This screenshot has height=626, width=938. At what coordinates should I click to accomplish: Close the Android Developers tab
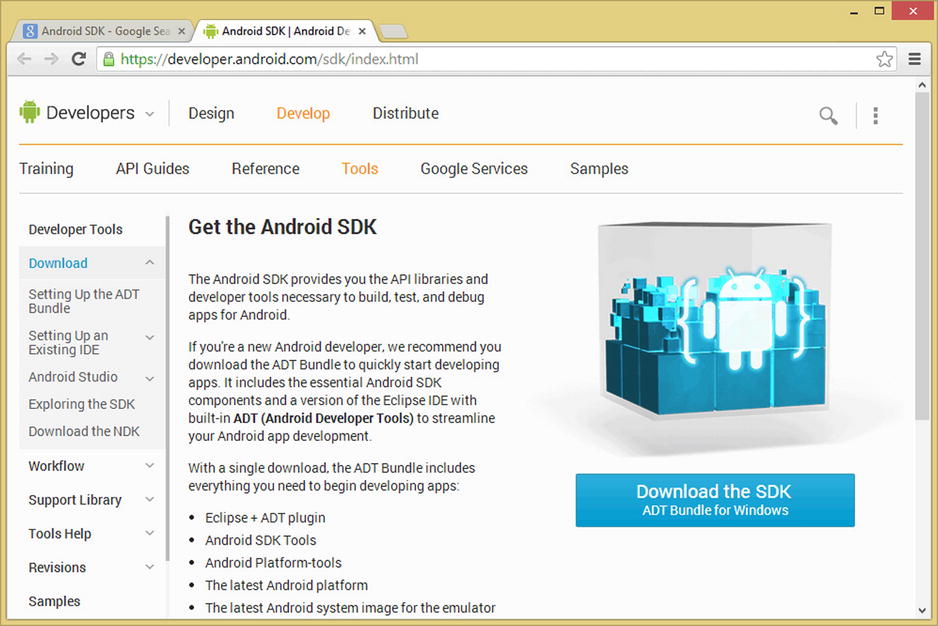tap(362, 31)
